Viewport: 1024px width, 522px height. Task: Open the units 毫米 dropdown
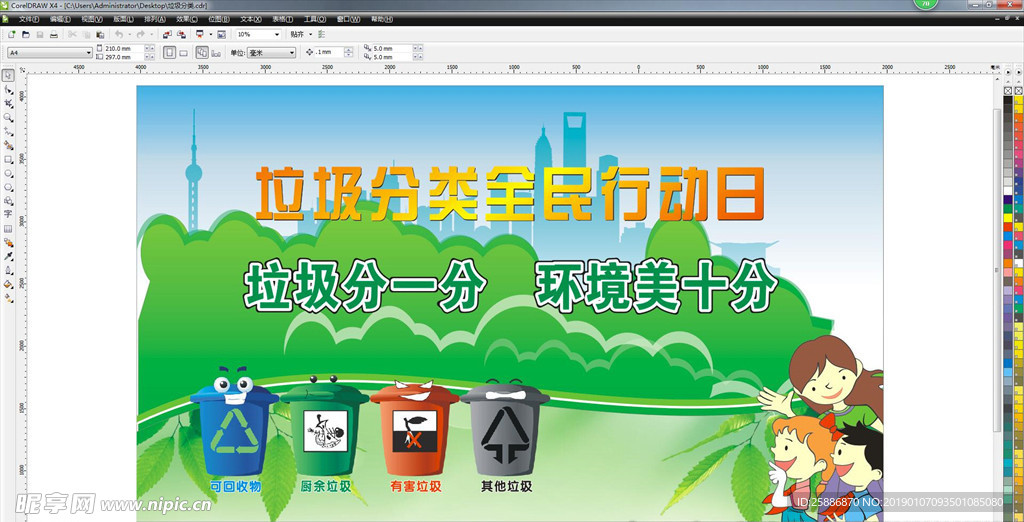click(x=291, y=52)
